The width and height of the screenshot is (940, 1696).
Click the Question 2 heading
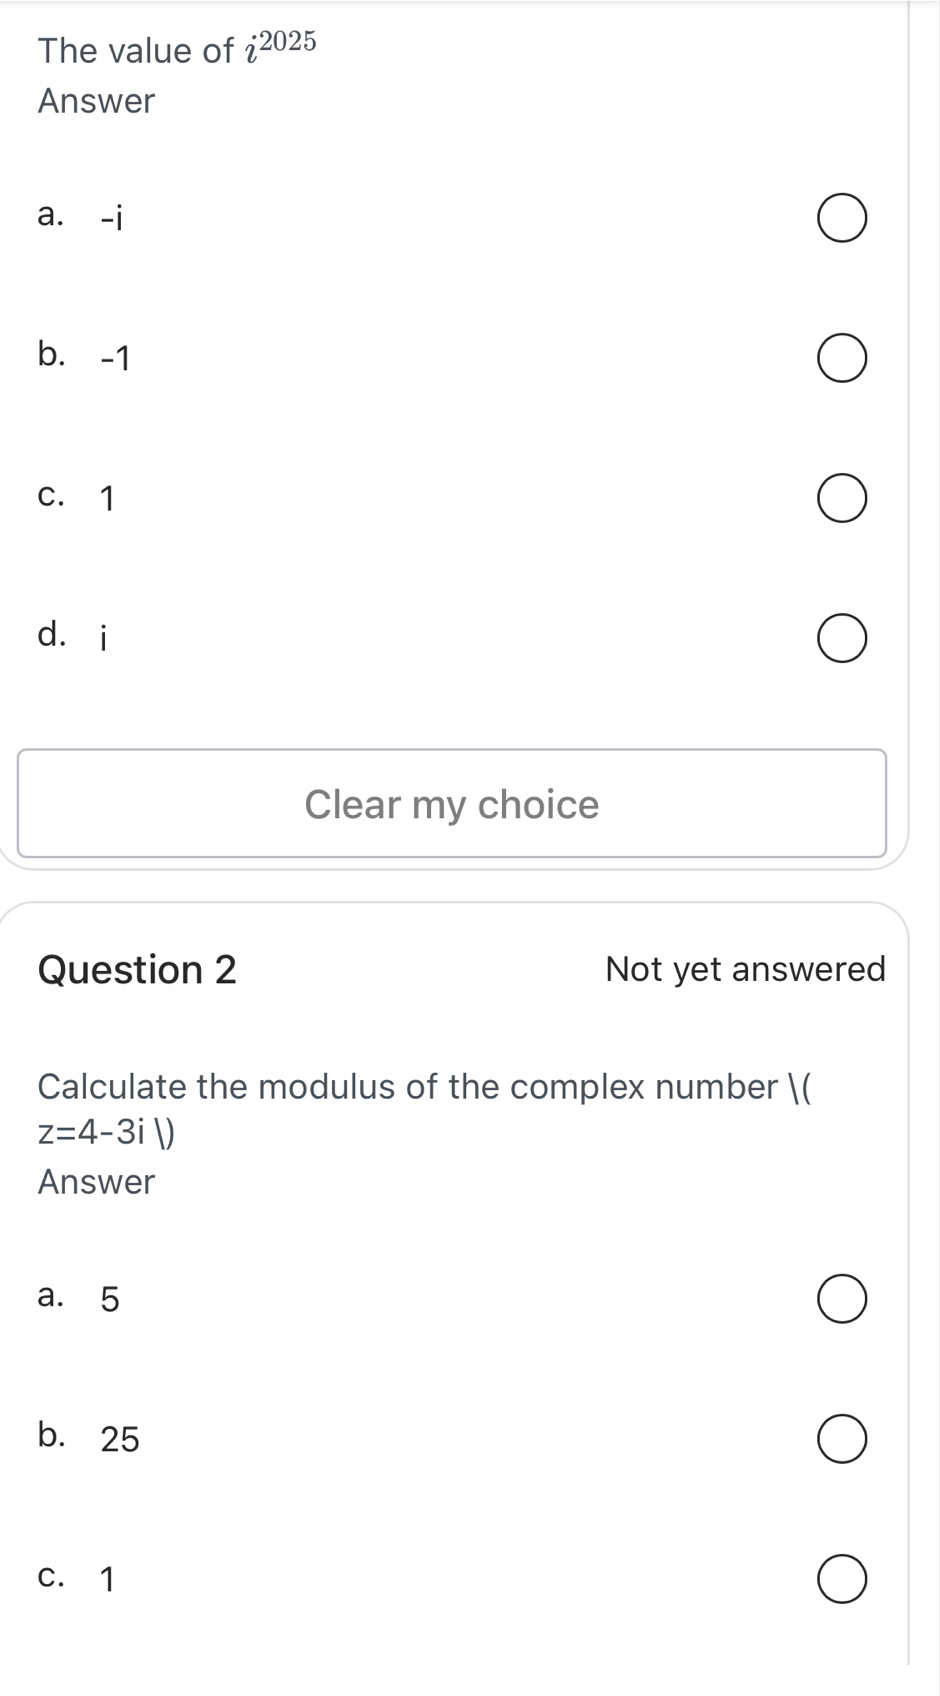pos(137,969)
